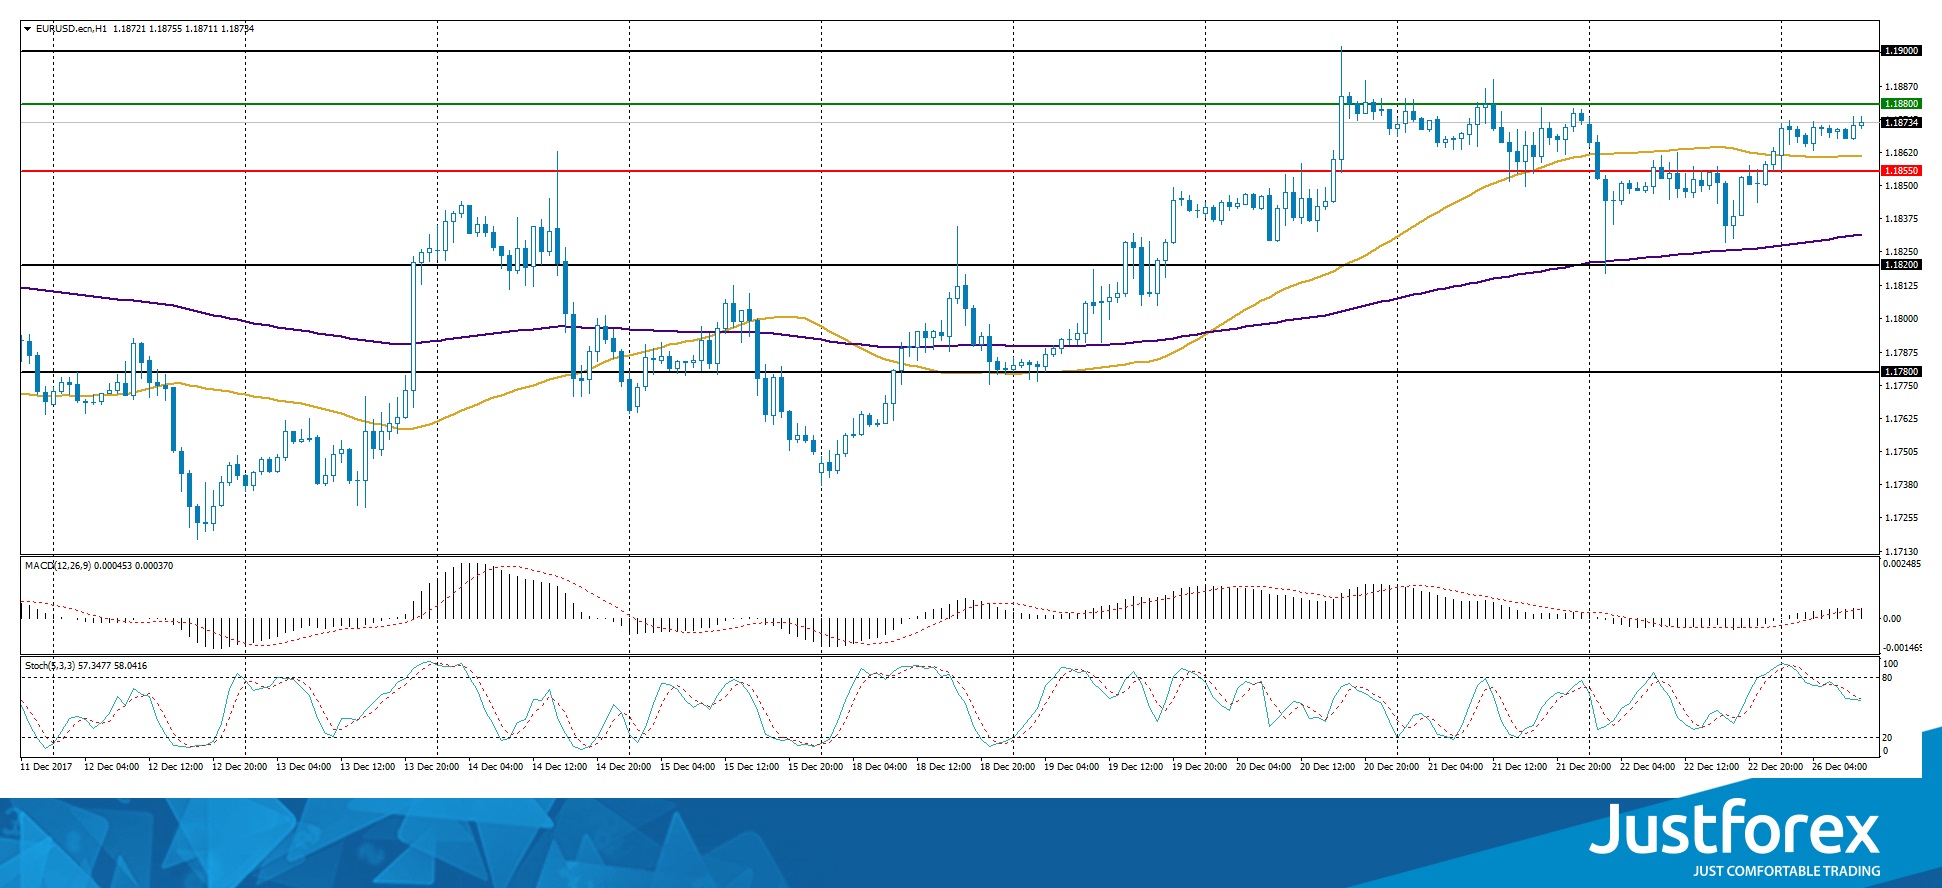Click the Stochastic scale value 100
The height and width of the screenshot is (888, 1942).
(x=1890, y=664)
